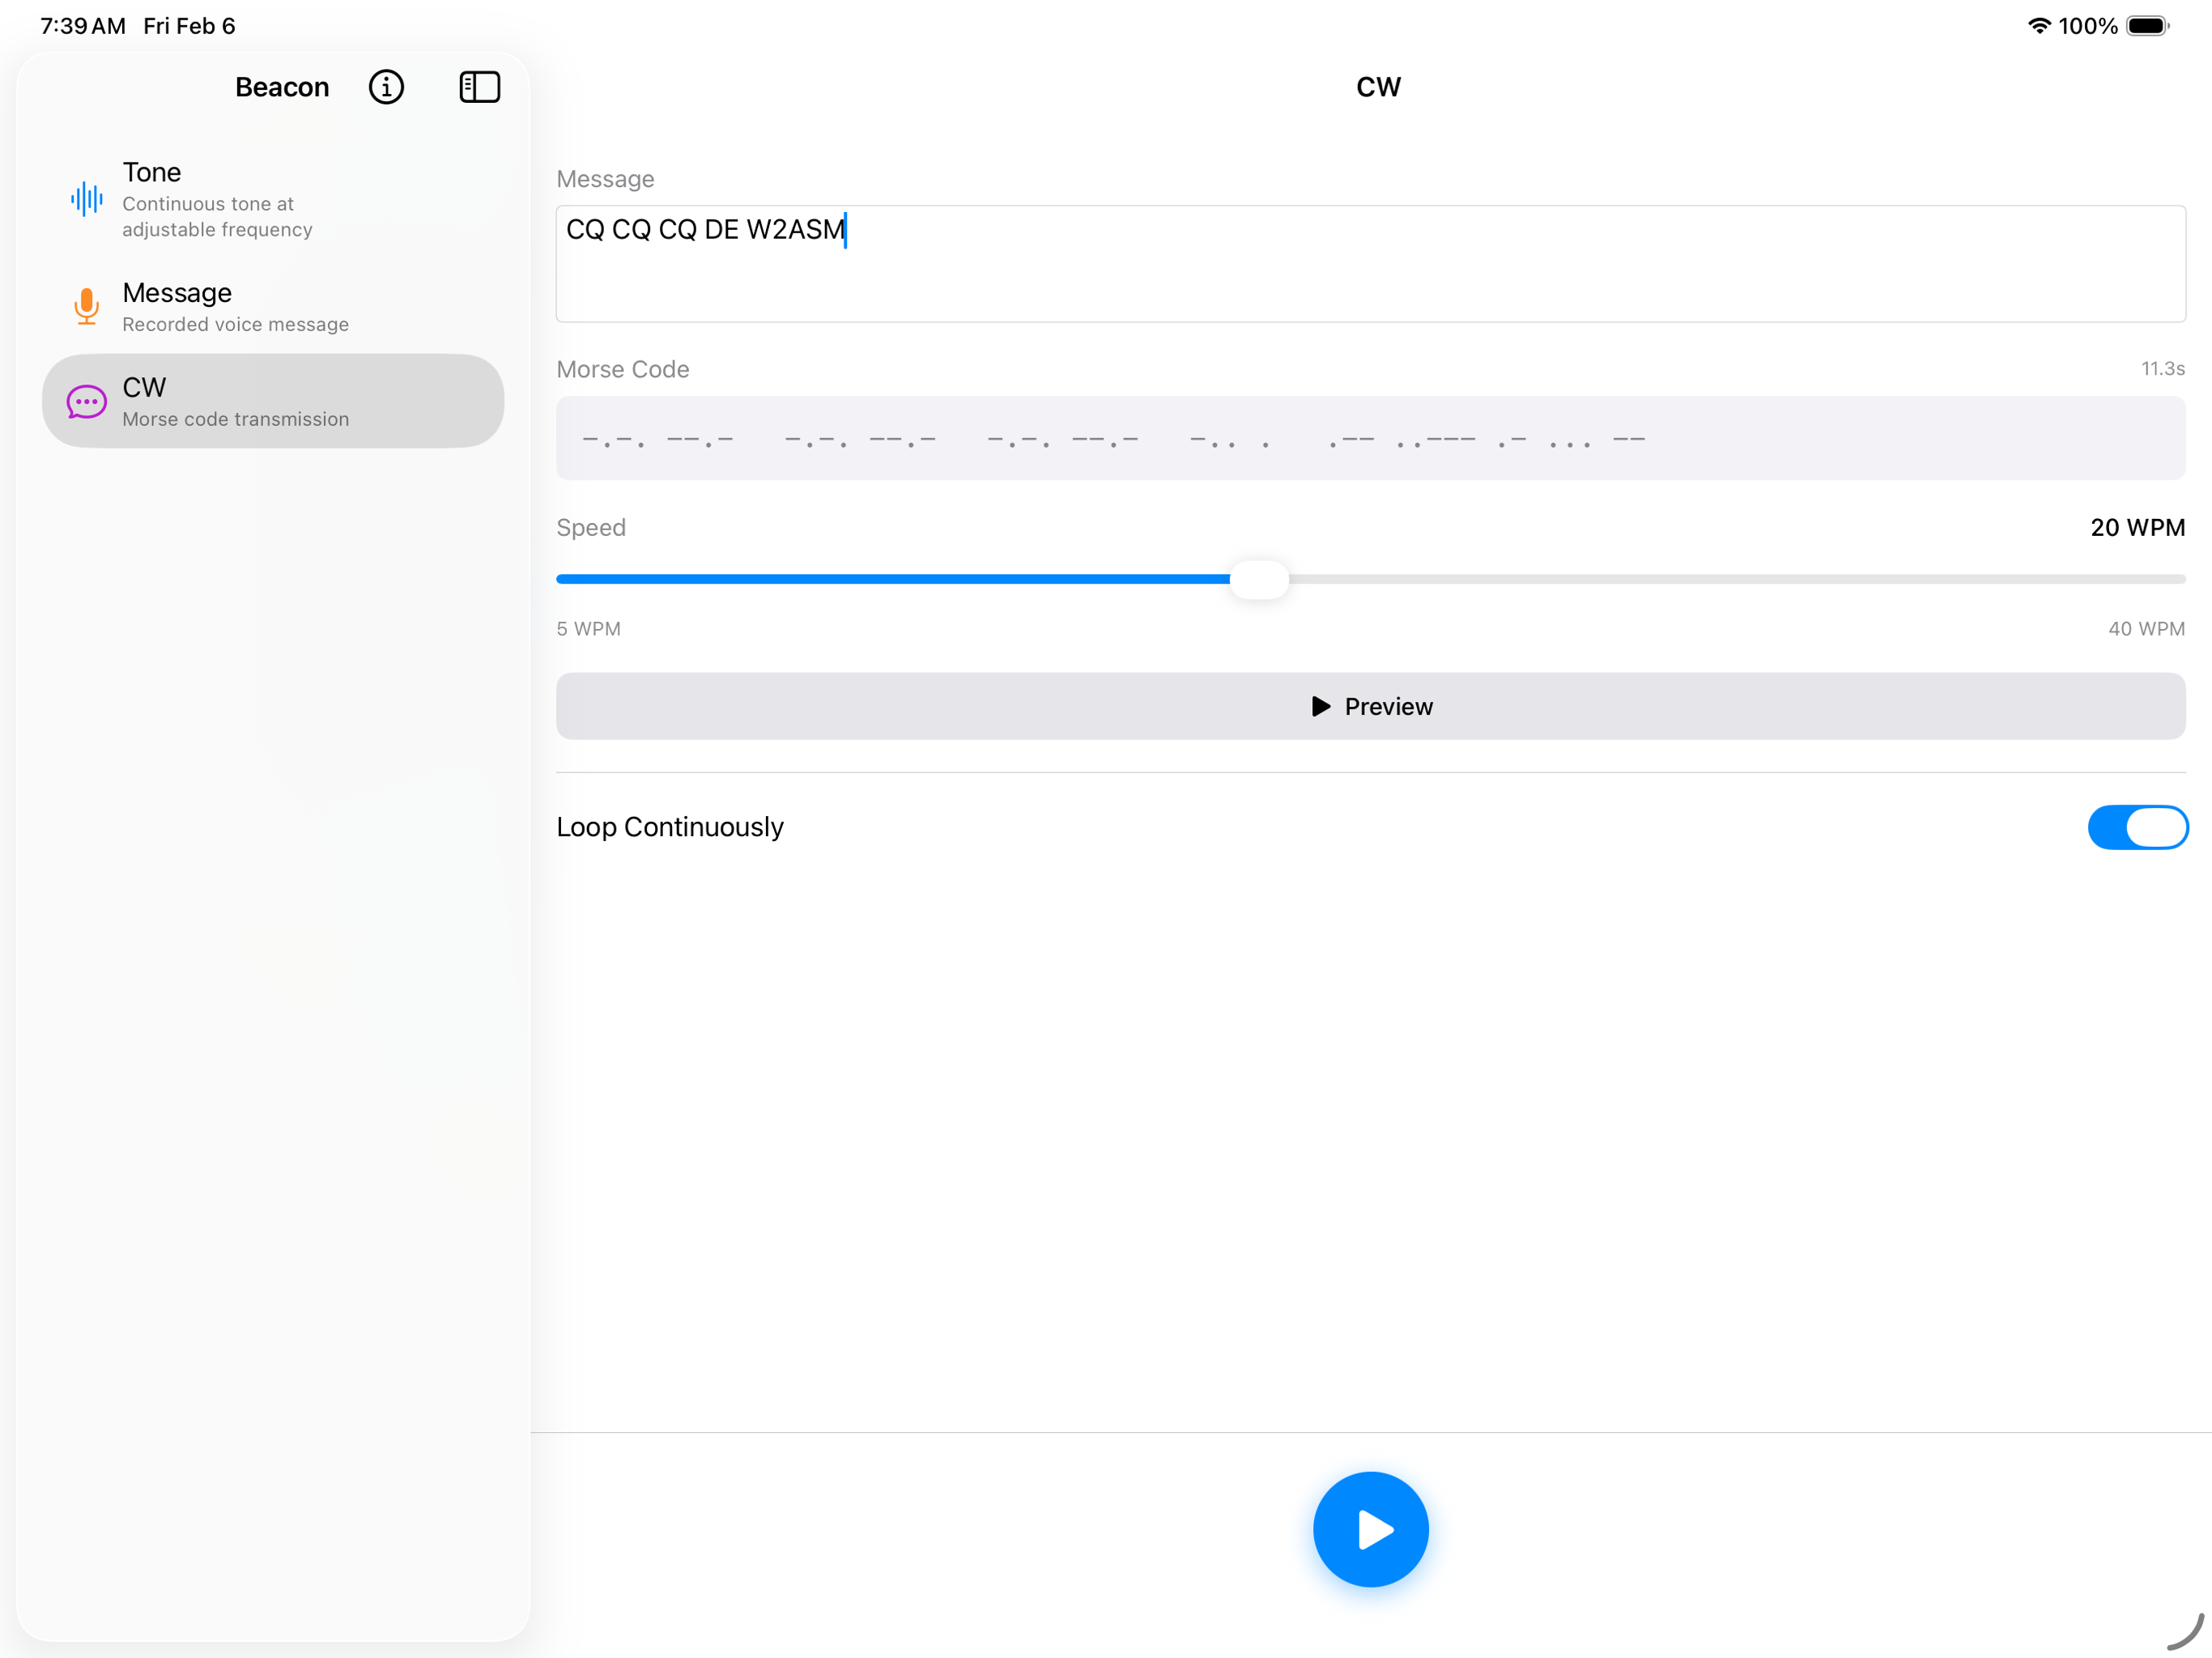Tap the clock time in status bar
Image resolution: width=2212 pixels, height=1658 pixels.
click(x=80, y=26)
